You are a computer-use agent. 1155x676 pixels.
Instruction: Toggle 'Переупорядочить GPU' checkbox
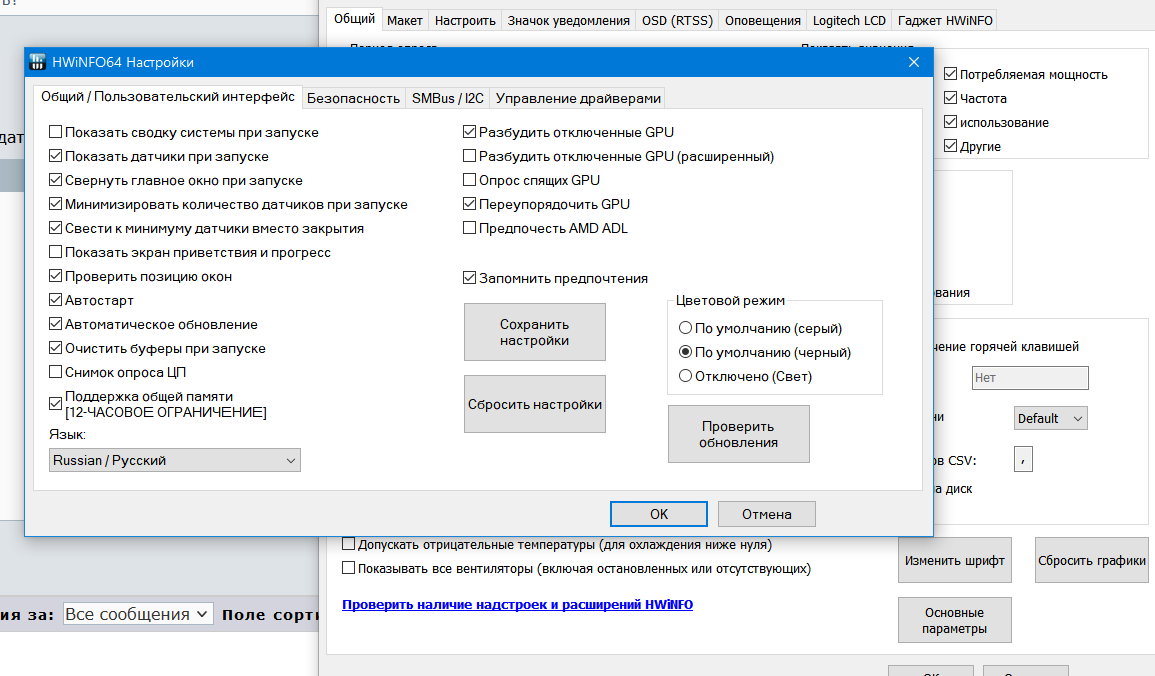(x=469, y=204)
